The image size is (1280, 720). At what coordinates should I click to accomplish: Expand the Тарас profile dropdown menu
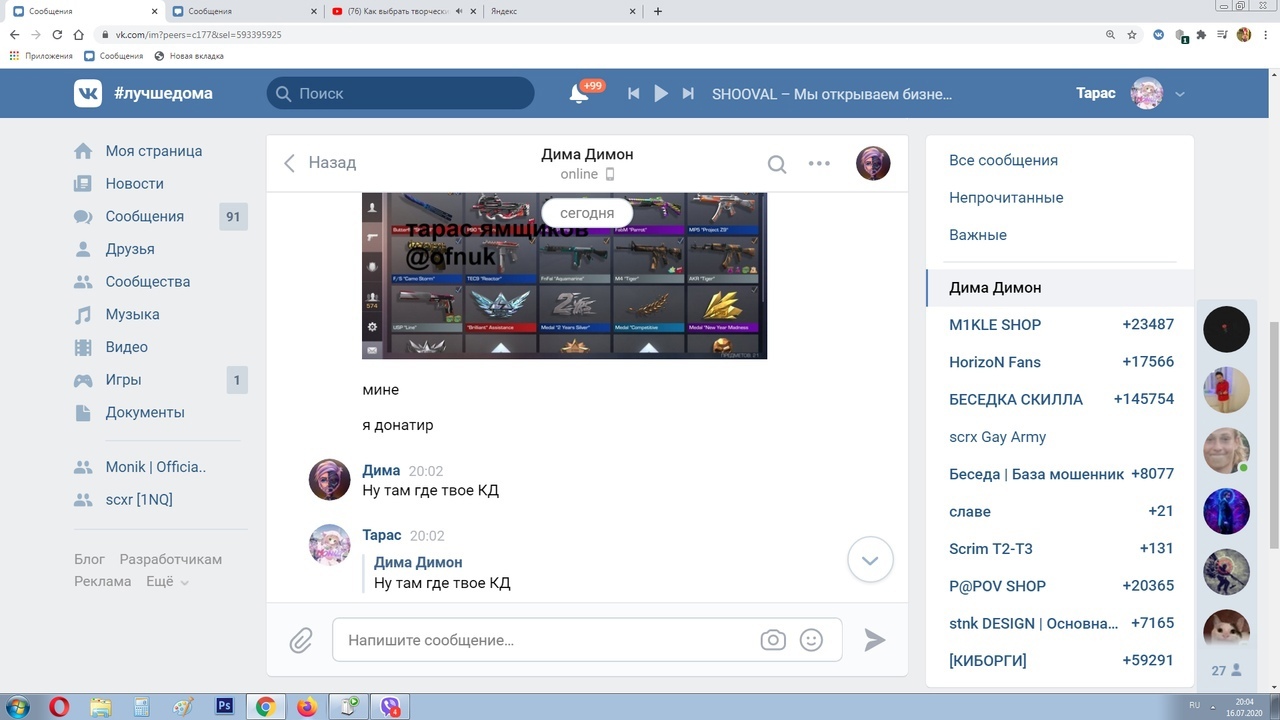[x=1180, y=94]
